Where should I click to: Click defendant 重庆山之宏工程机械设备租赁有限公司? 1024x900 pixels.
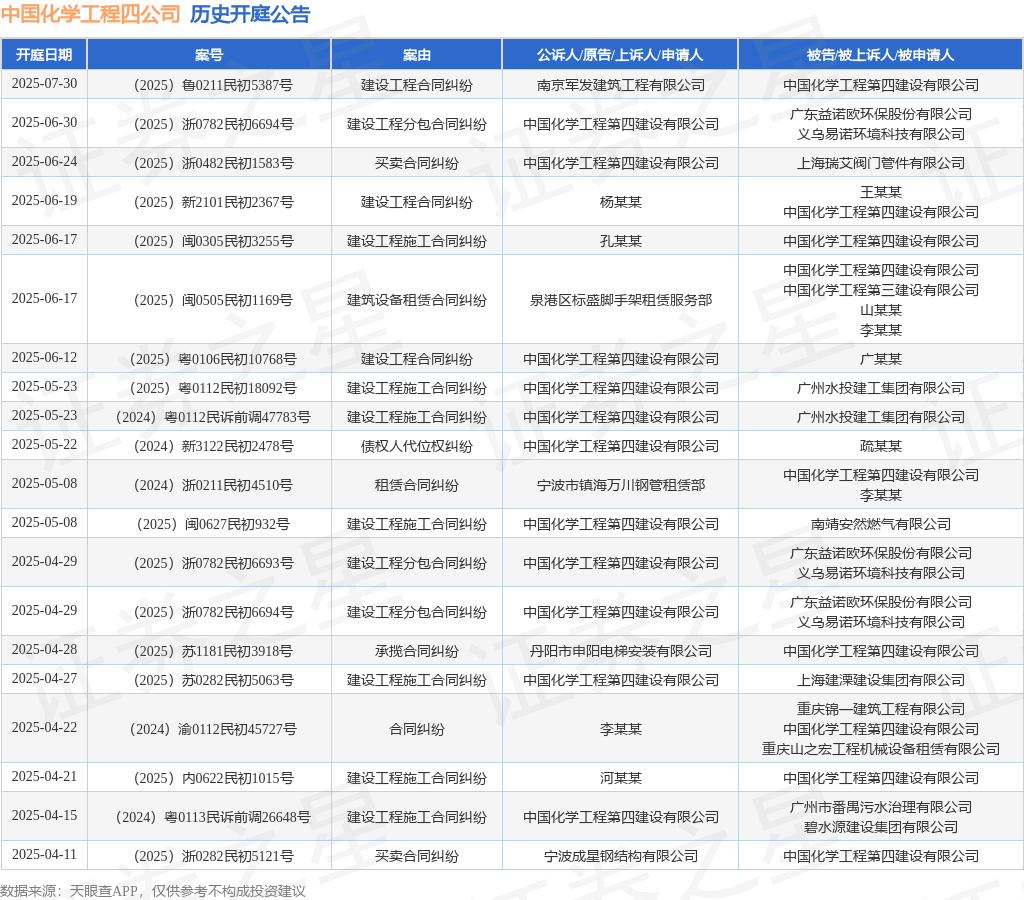[x=881, y=750]
